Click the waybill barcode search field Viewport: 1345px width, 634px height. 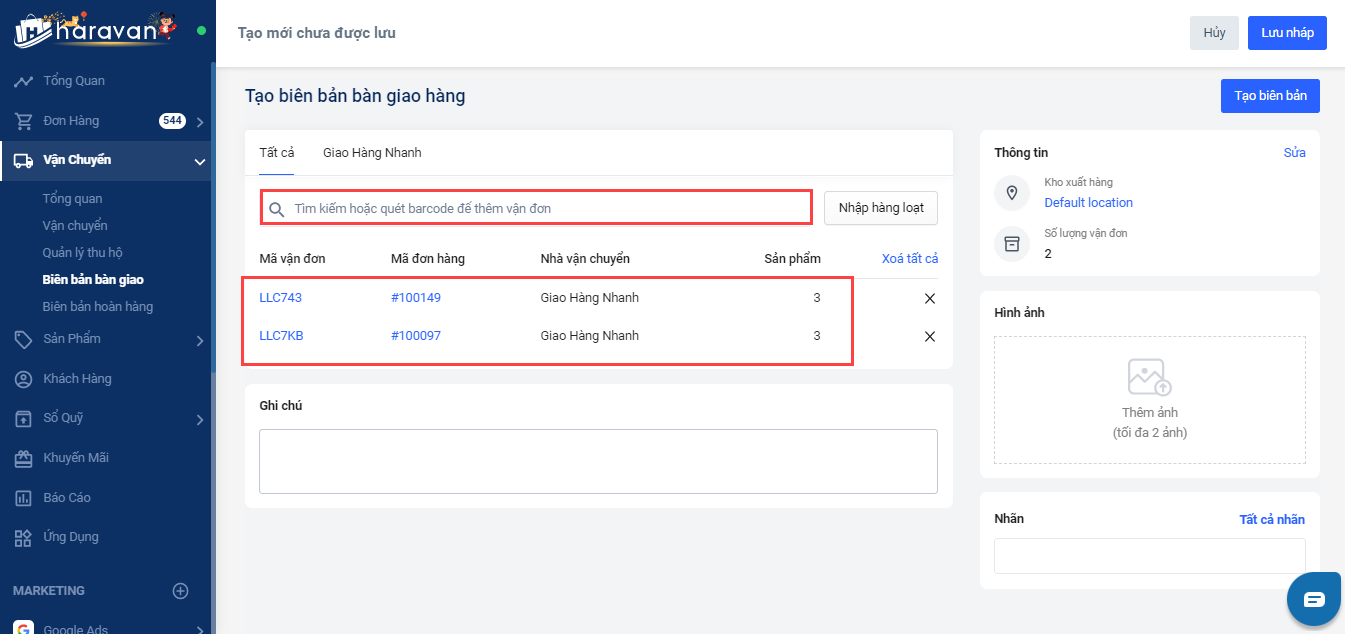pyautogui.click(x=540, y=208)
